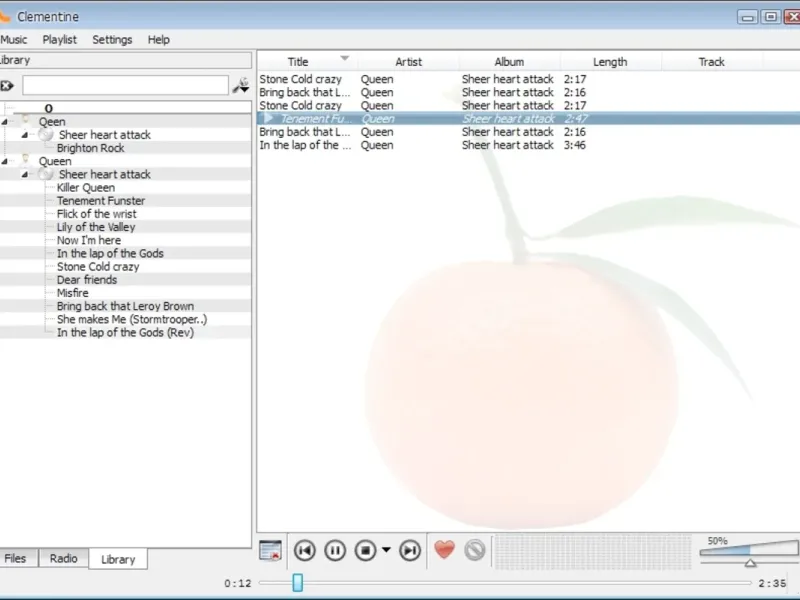
Task: Click the remaining time 2:35 label
Action: click(x=772, y=583)
